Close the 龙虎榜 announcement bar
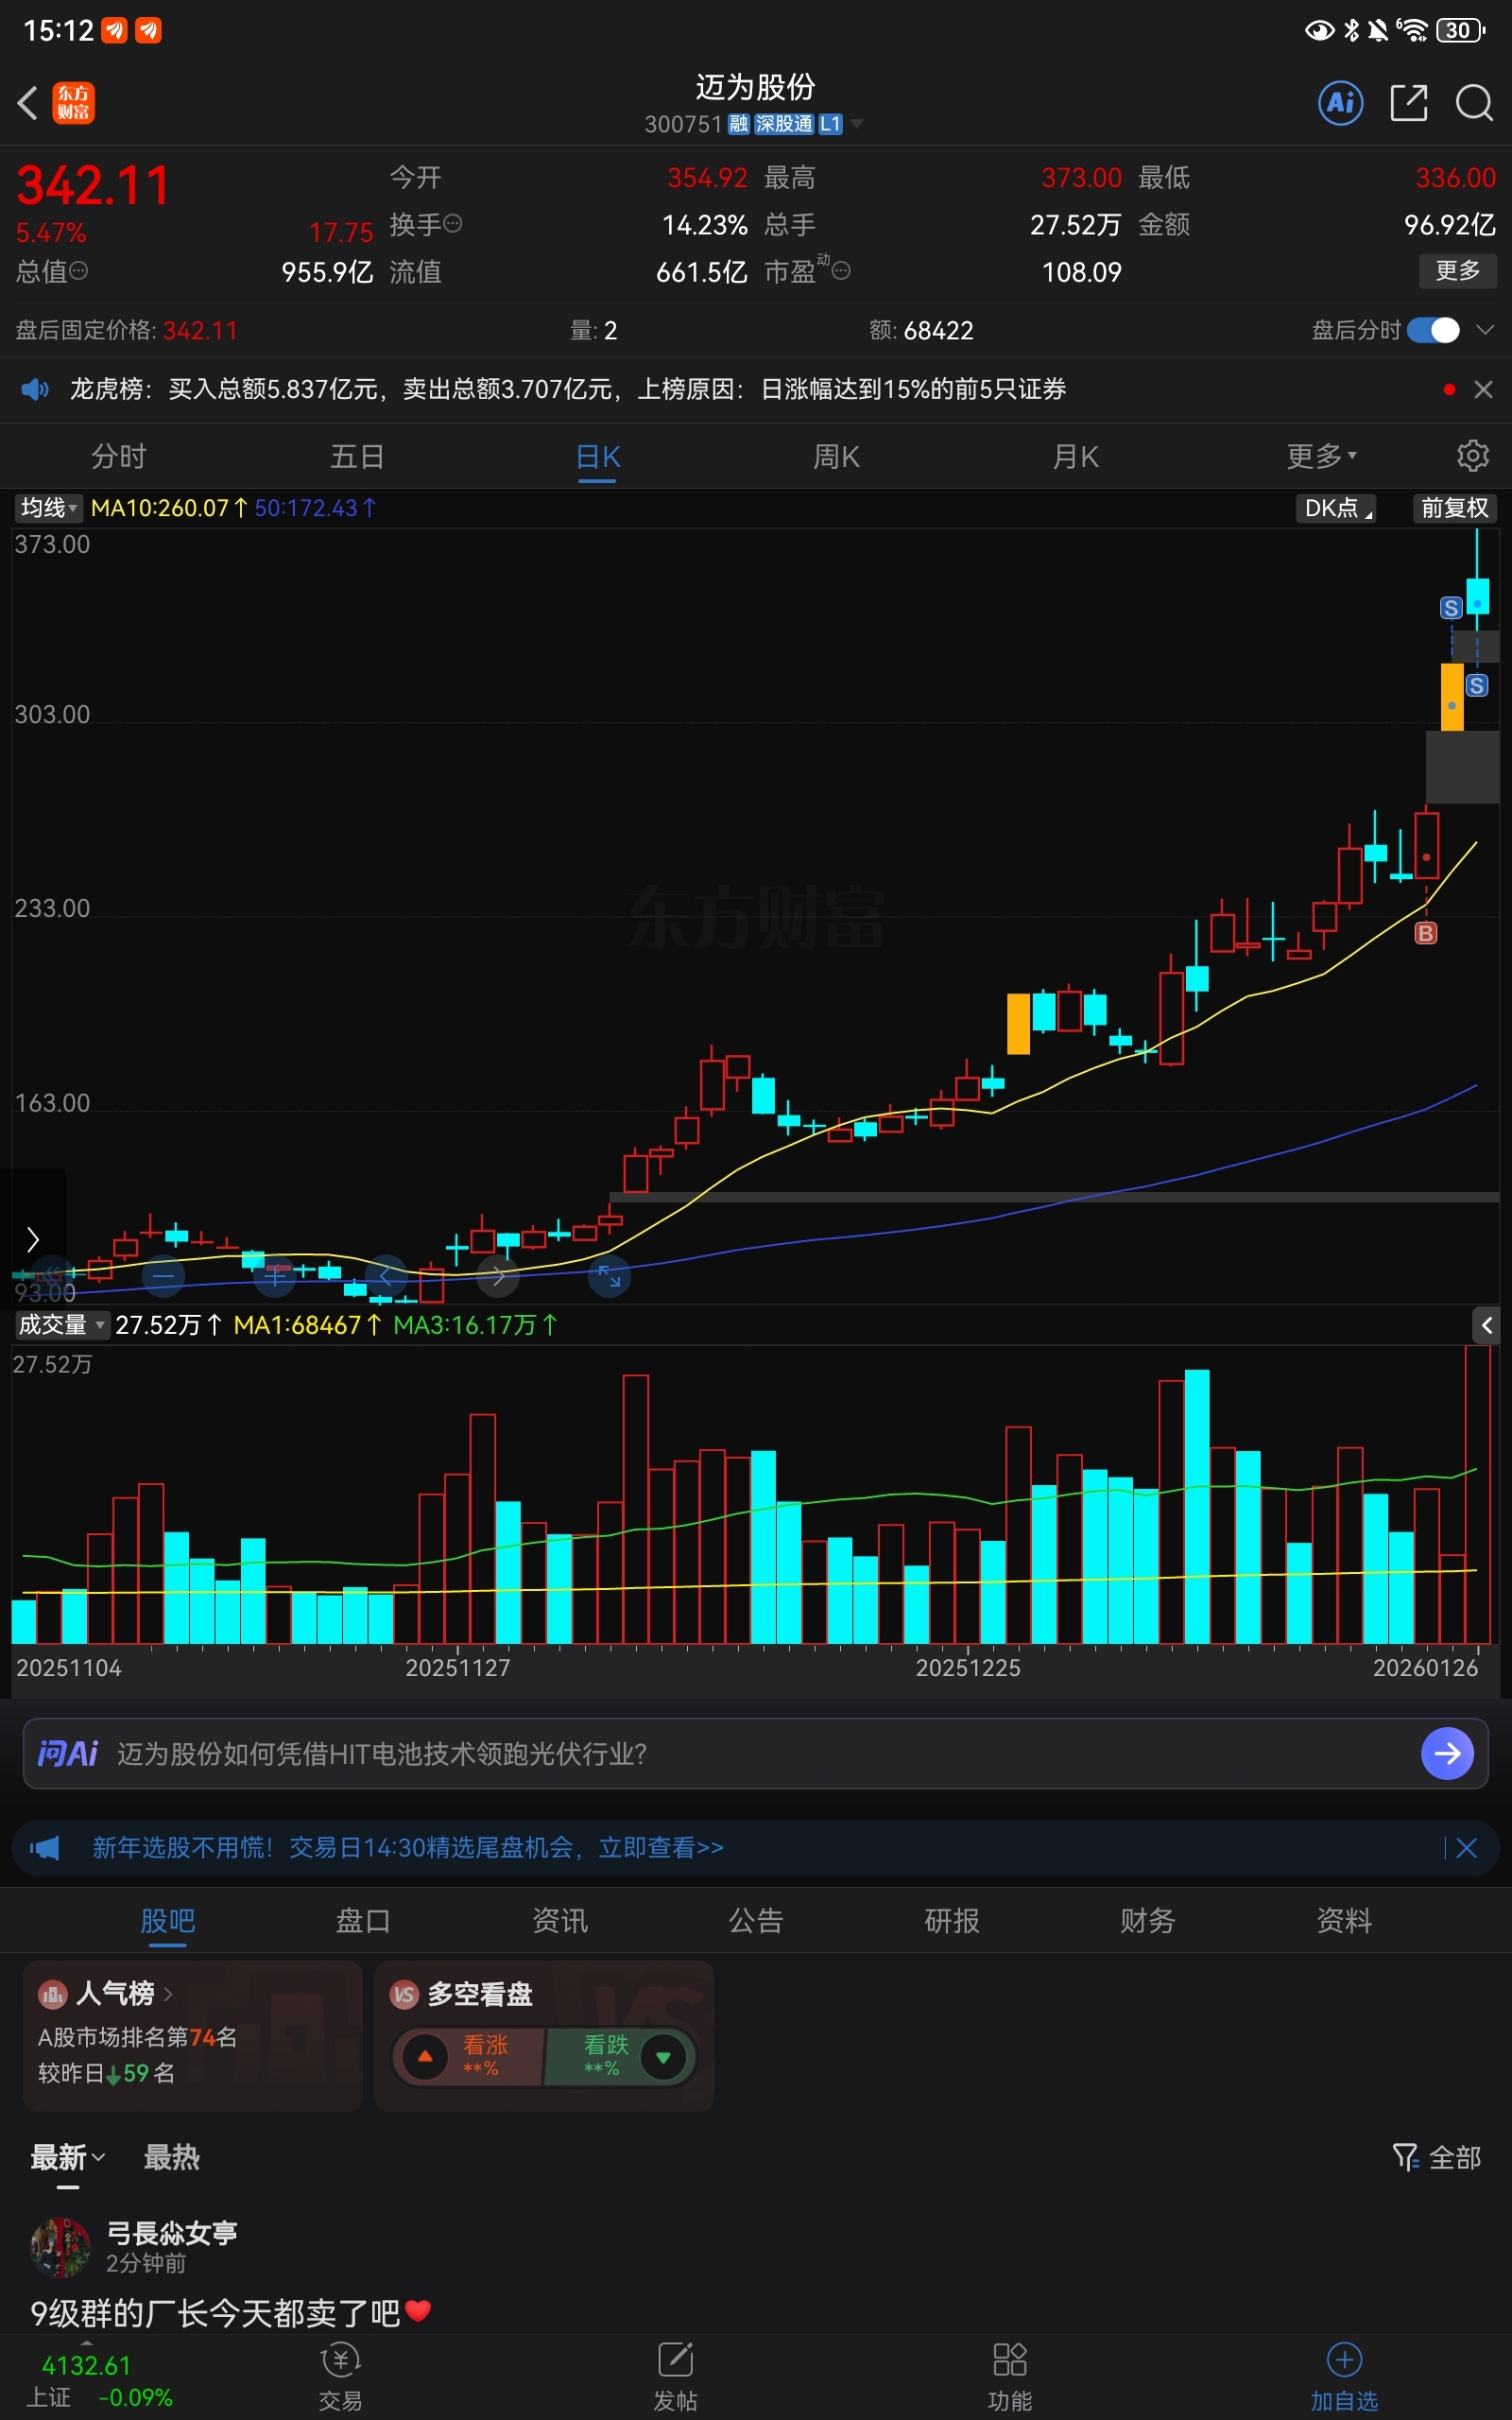1512x2420 pixels. pos(1483,390)
